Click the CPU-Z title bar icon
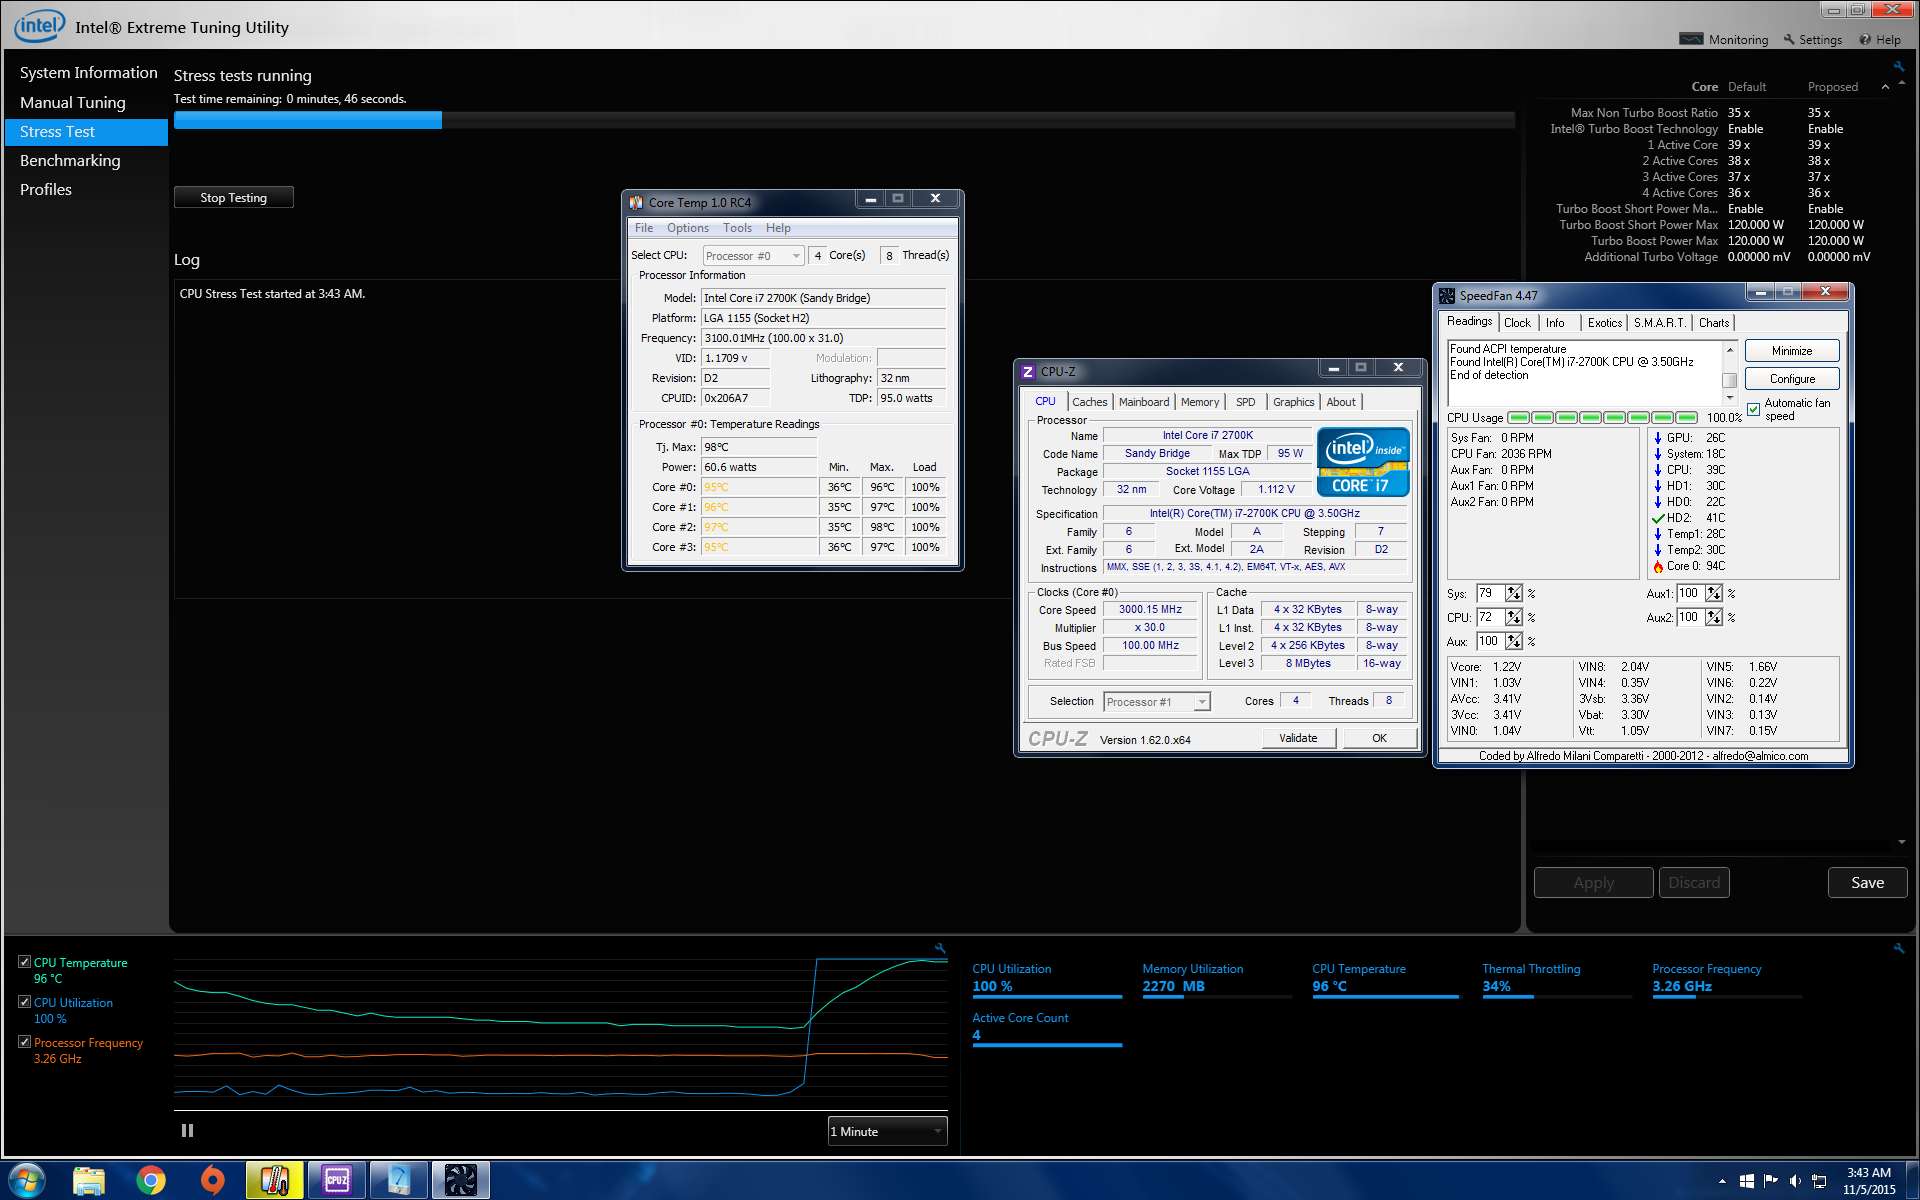 click(1028, 371)
